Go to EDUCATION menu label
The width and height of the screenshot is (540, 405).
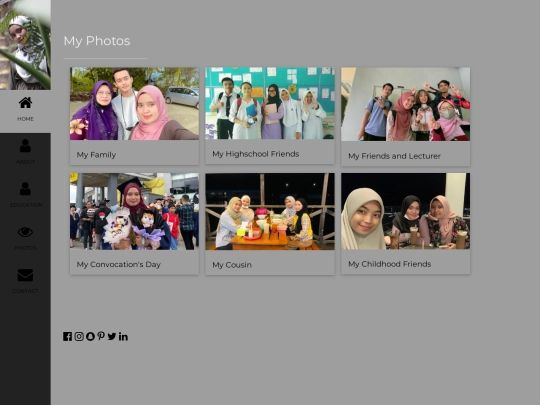[x=26, y=205]
